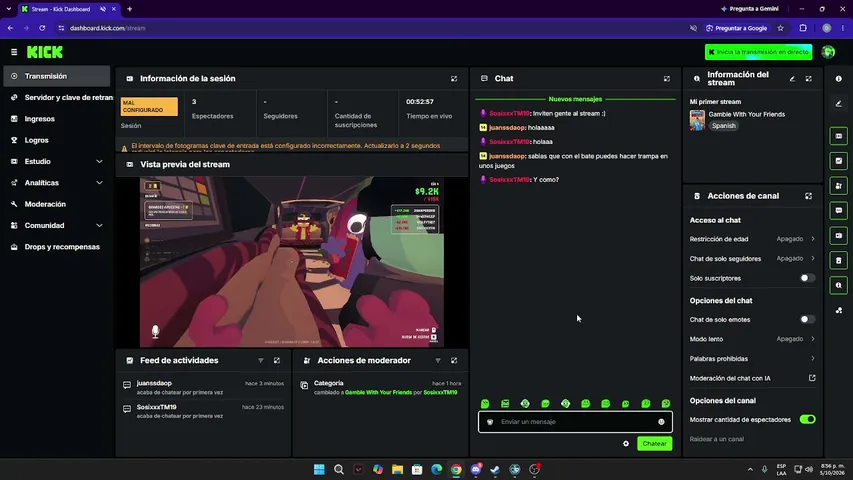The width and height of the screenshot is (853, 480).
Task: Click Raidear a un canal
Action: click(x=716, y=439)
